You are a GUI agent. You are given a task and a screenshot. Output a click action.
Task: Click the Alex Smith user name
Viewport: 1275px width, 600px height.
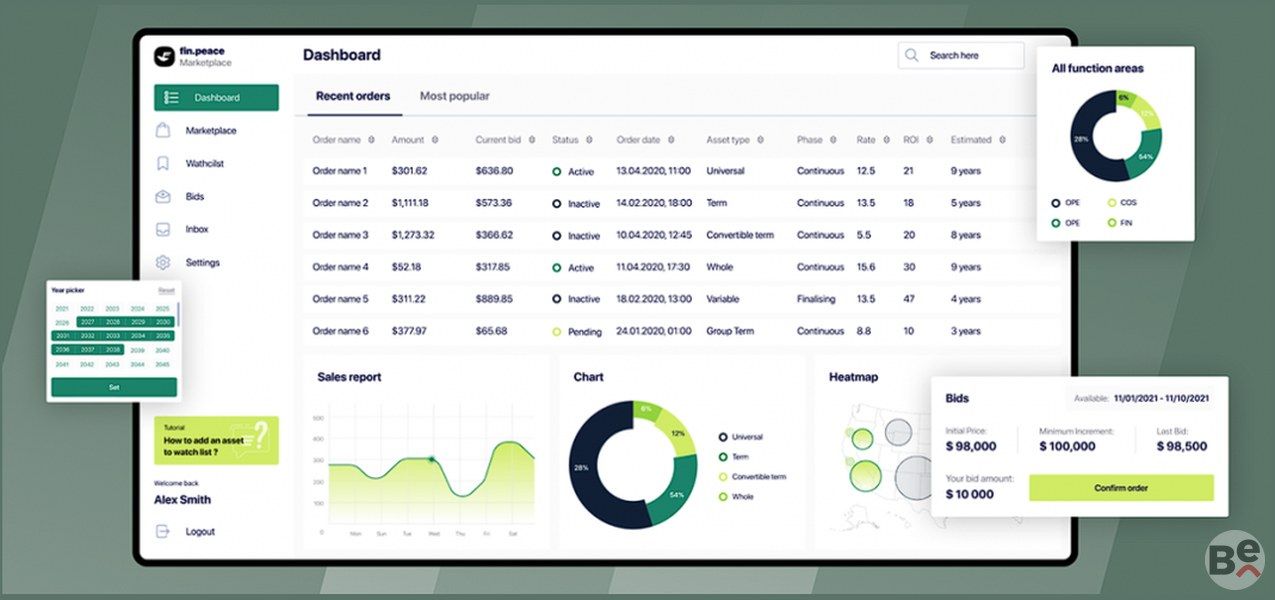click(x=182, y=500)
